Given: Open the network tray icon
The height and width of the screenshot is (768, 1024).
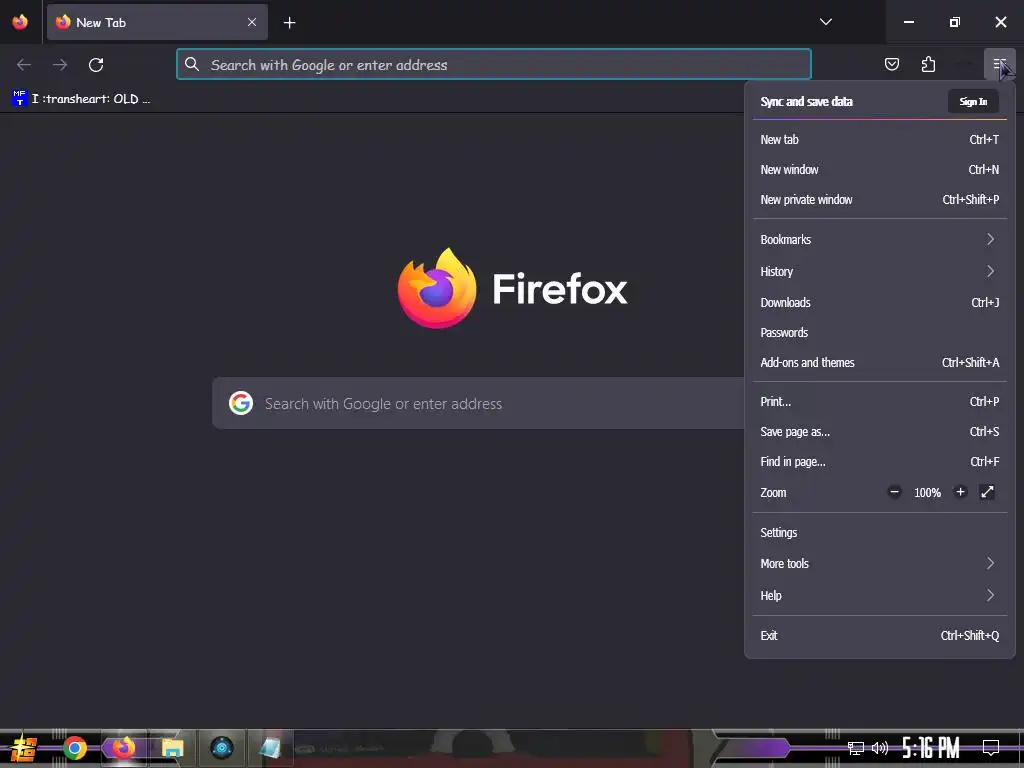Looking at the screenshot, I should point(855,748).
